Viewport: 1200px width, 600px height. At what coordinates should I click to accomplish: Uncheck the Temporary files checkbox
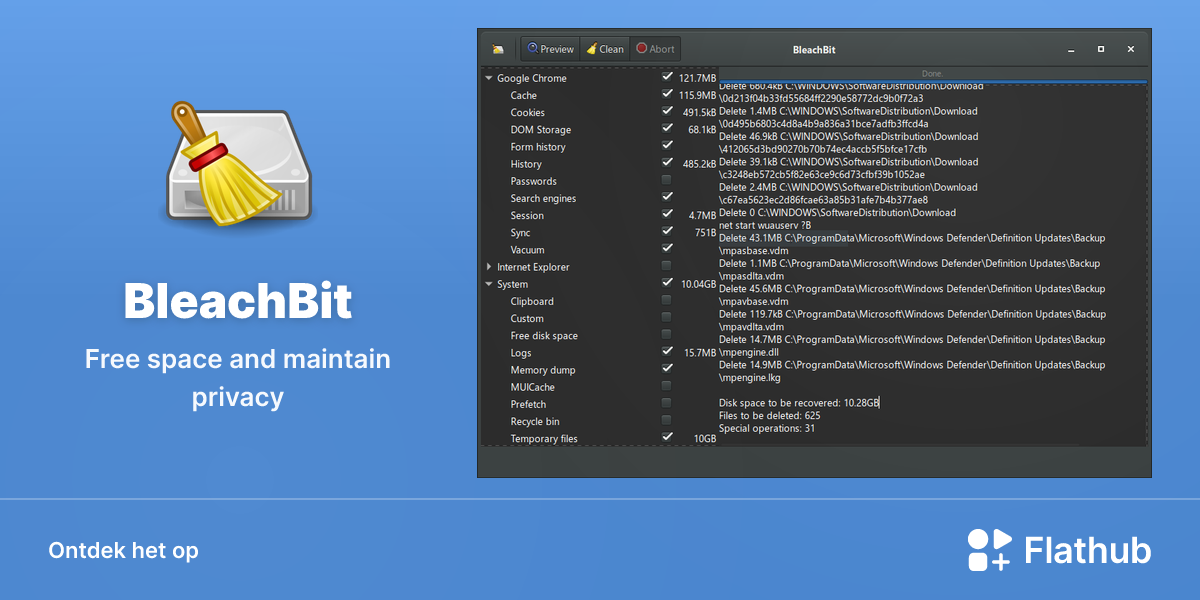point(667,436)
